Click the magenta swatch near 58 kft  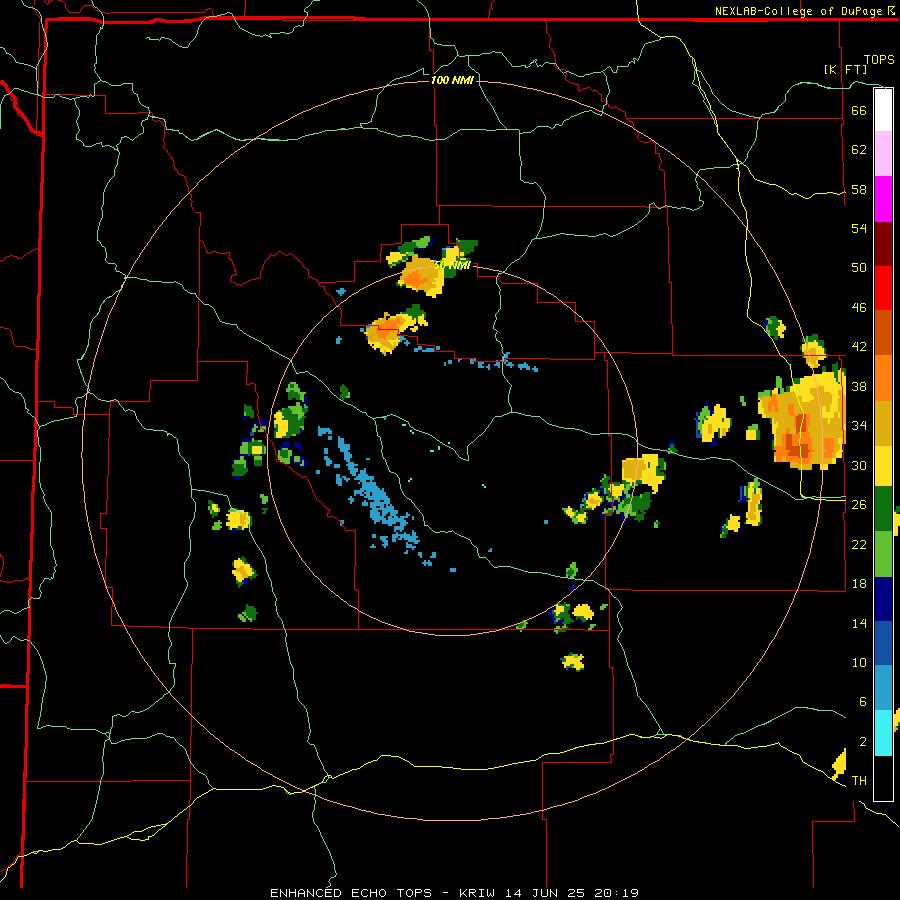[883, 199]
